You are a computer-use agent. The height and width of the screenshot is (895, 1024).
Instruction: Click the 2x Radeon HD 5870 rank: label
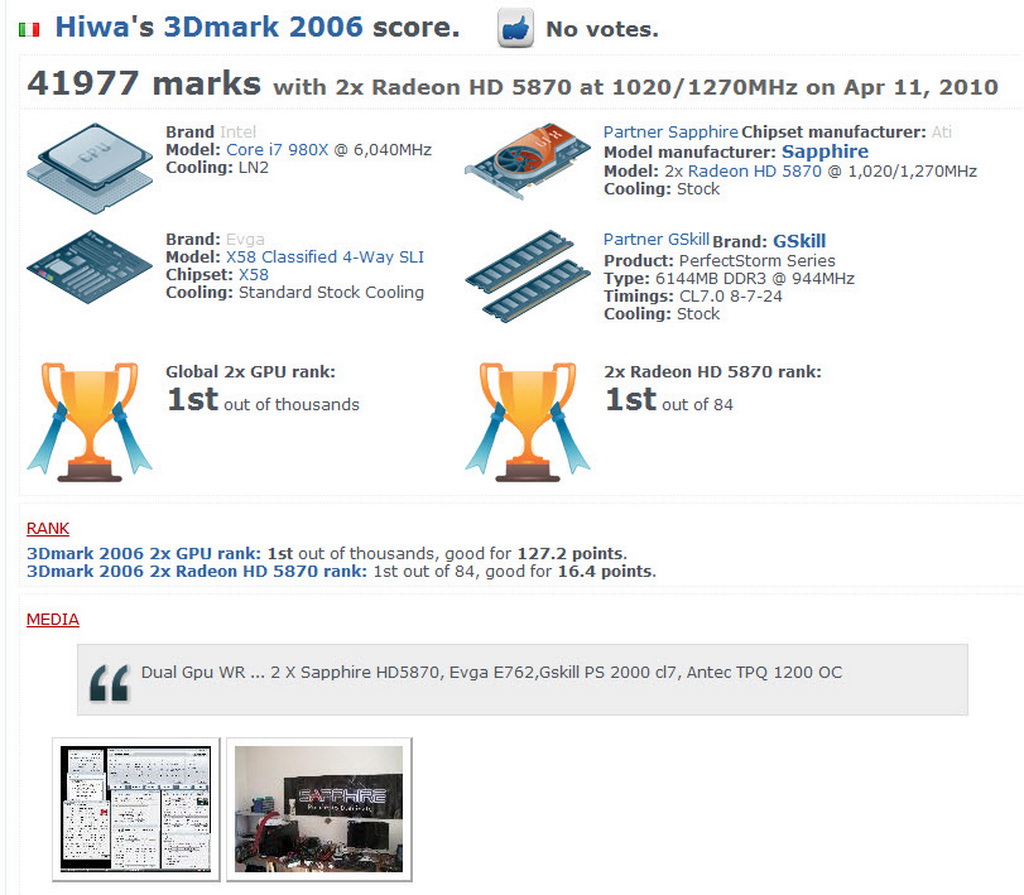click(712, 372)
